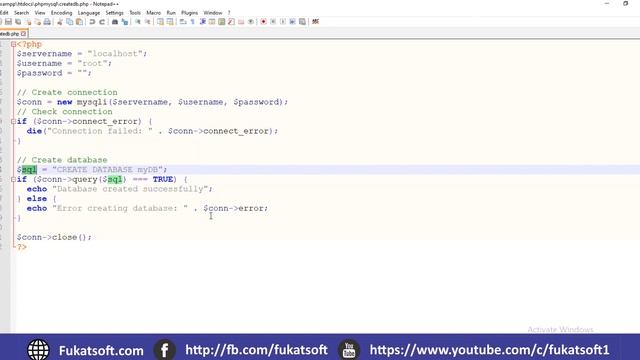Click the Undo arrow icon
The height and width of the screenshot is (360, 640).
[x=92, y=22]
